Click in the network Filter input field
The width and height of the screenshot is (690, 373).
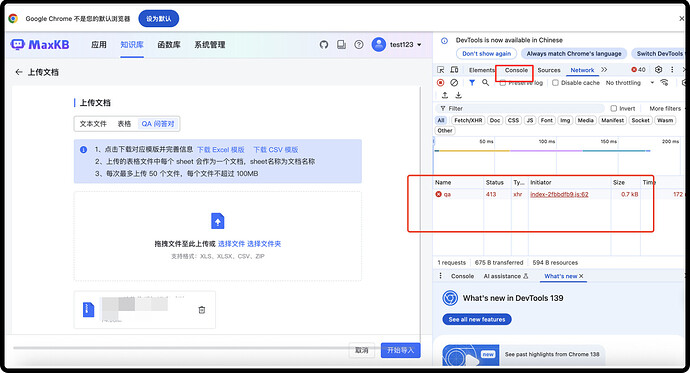(x=520, y=108)
